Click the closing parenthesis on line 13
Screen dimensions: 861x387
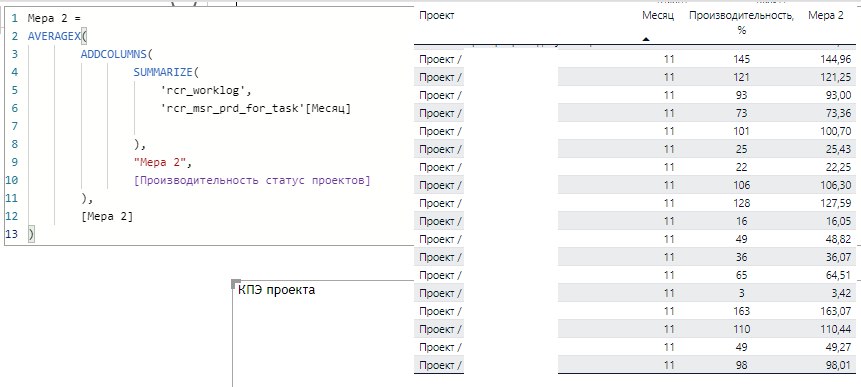31,234
